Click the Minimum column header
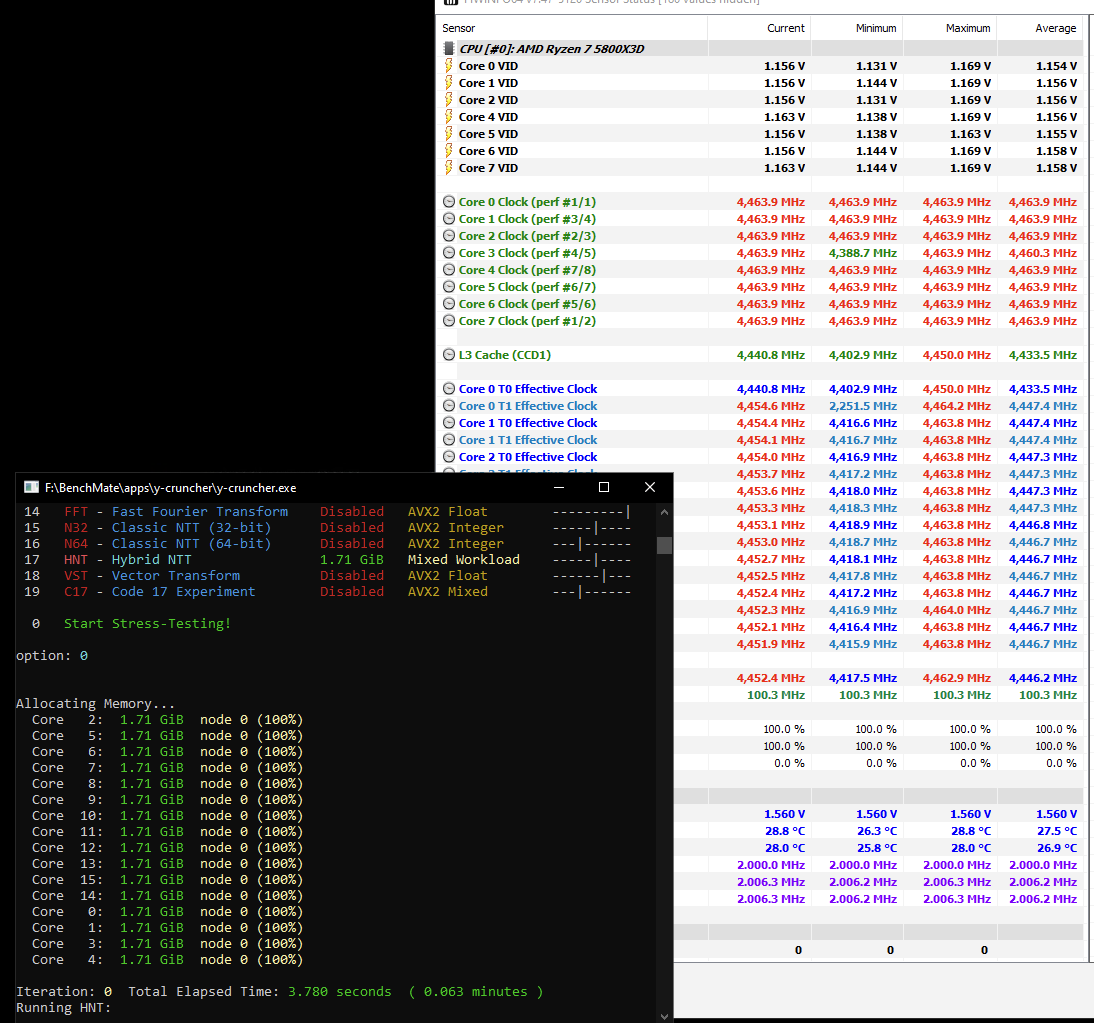Image resolution: width=1094 pixels, height=1023 pixels. [x=876, y=28]
